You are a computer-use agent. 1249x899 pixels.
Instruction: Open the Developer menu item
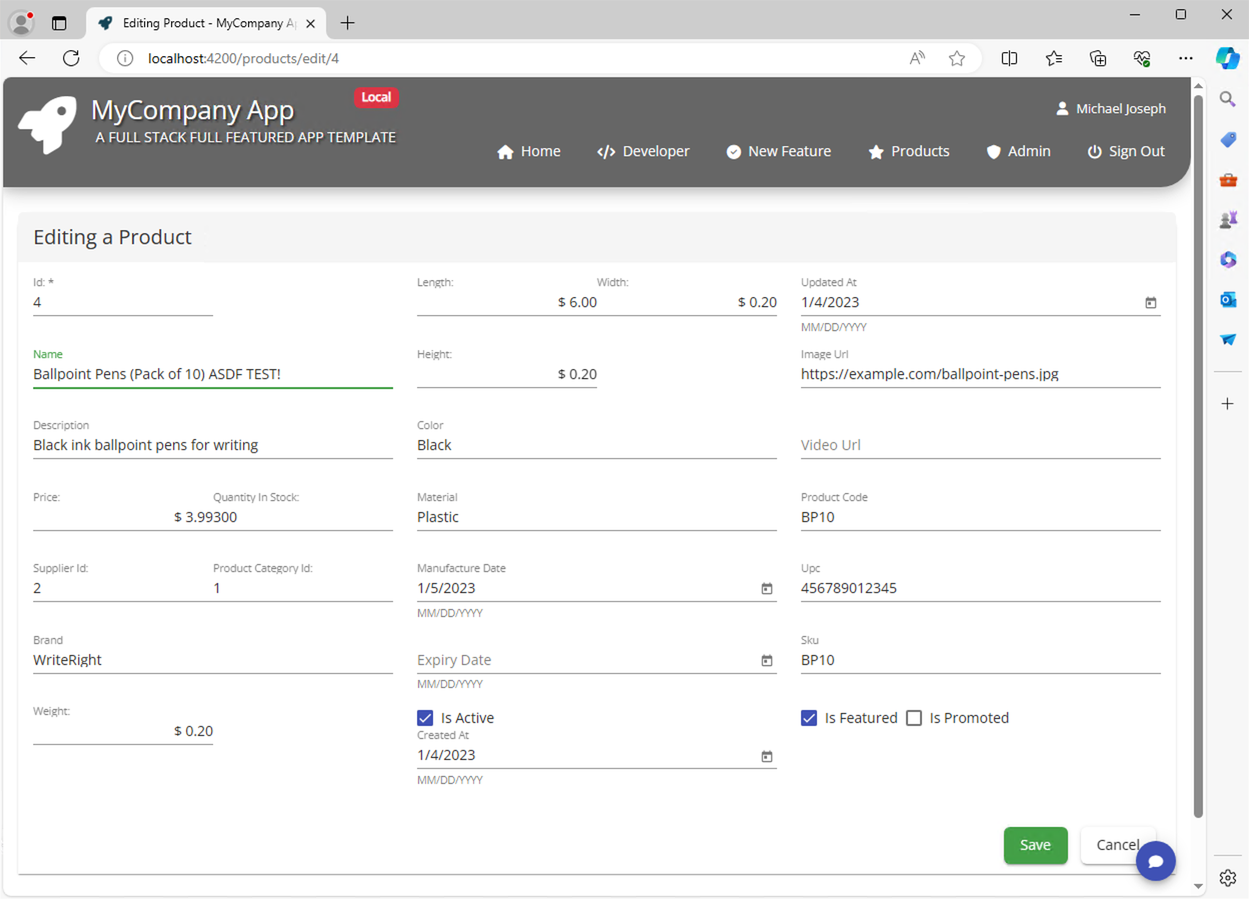tap(643, 151)
